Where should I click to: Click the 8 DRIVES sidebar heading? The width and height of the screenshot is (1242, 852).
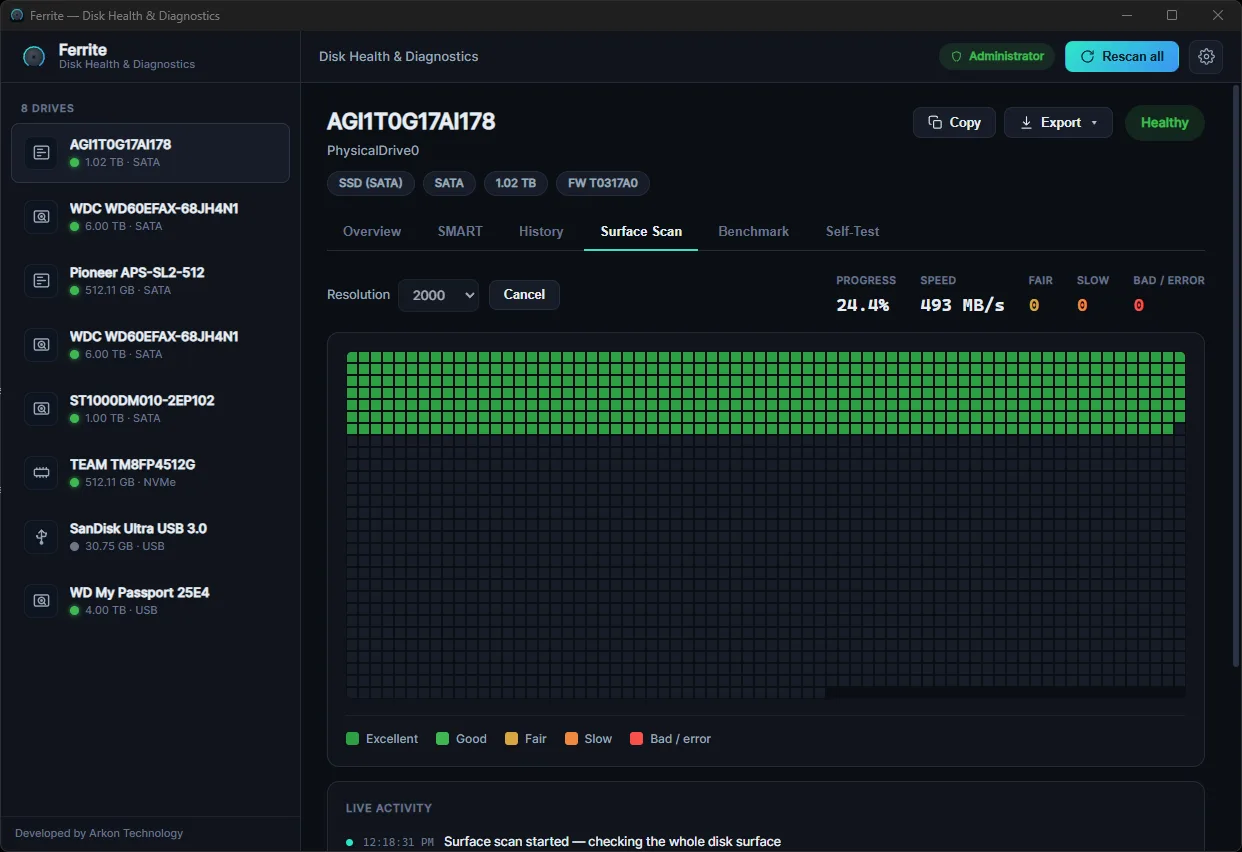pyautogui.click(x=47, y=108)
